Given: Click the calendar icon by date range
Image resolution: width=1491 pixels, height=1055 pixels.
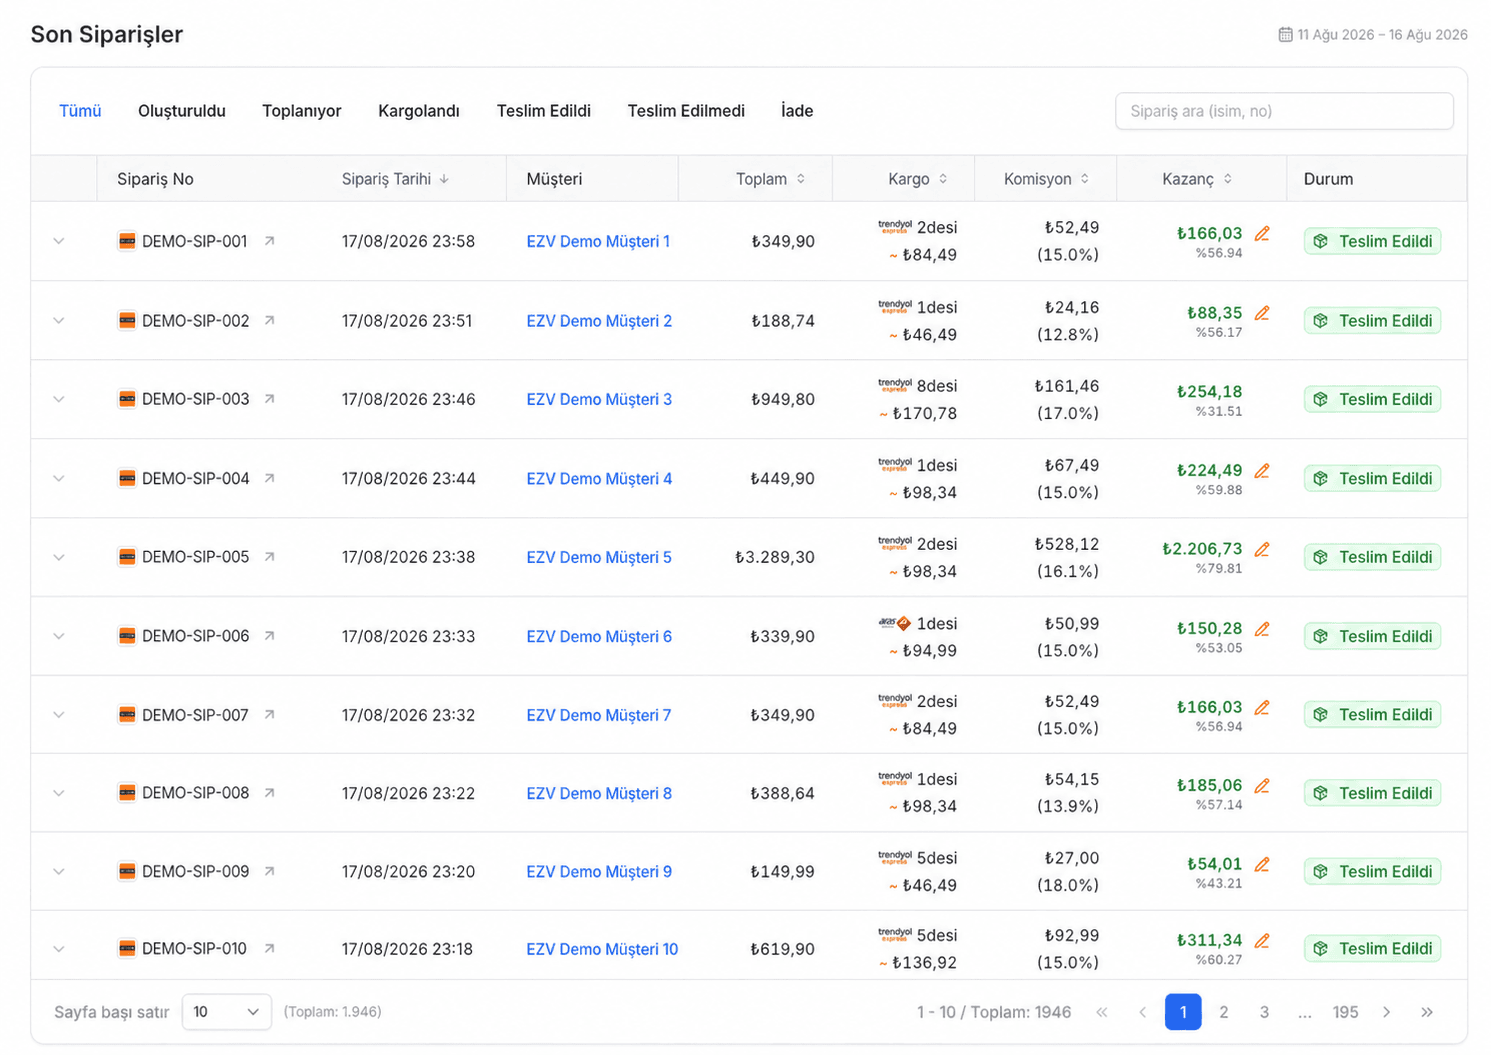Looking at the screenshot, I should 1285,35.
